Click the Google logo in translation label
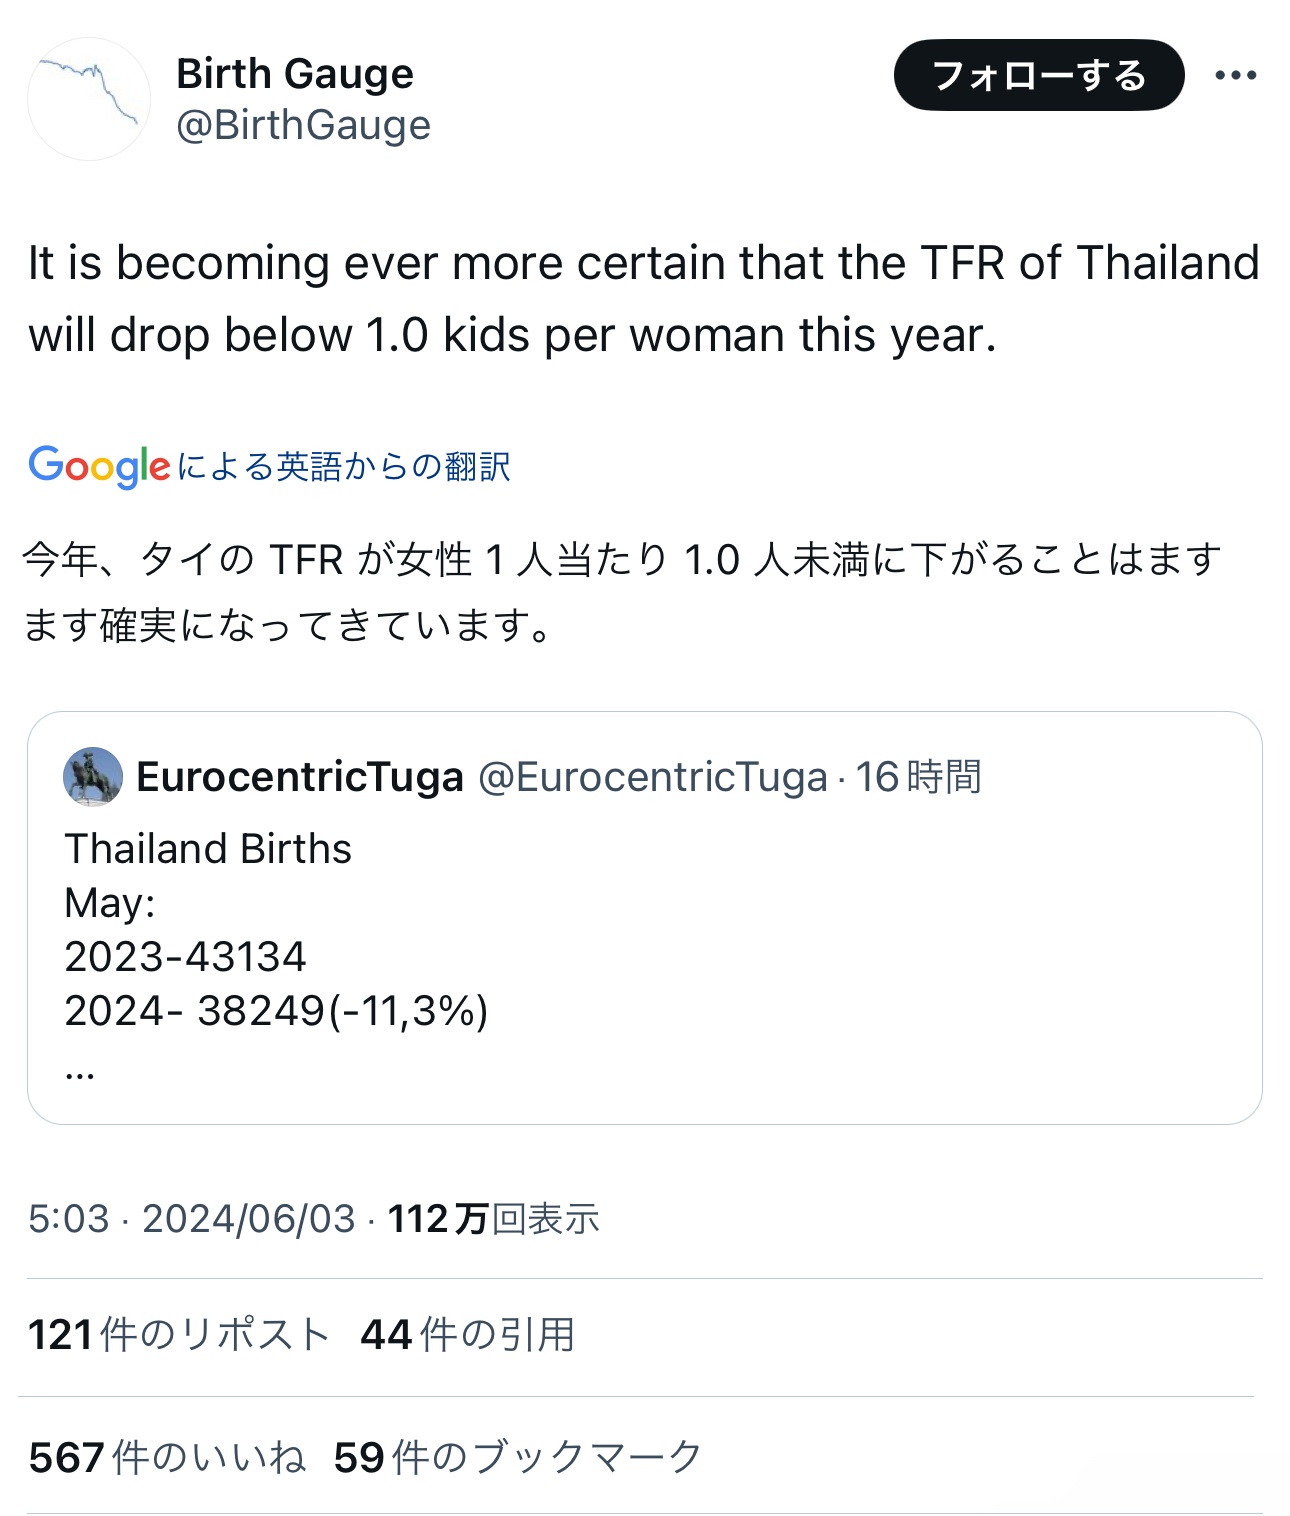The height and width of the screenshot is (1516, 1290). tap(99, 466)
